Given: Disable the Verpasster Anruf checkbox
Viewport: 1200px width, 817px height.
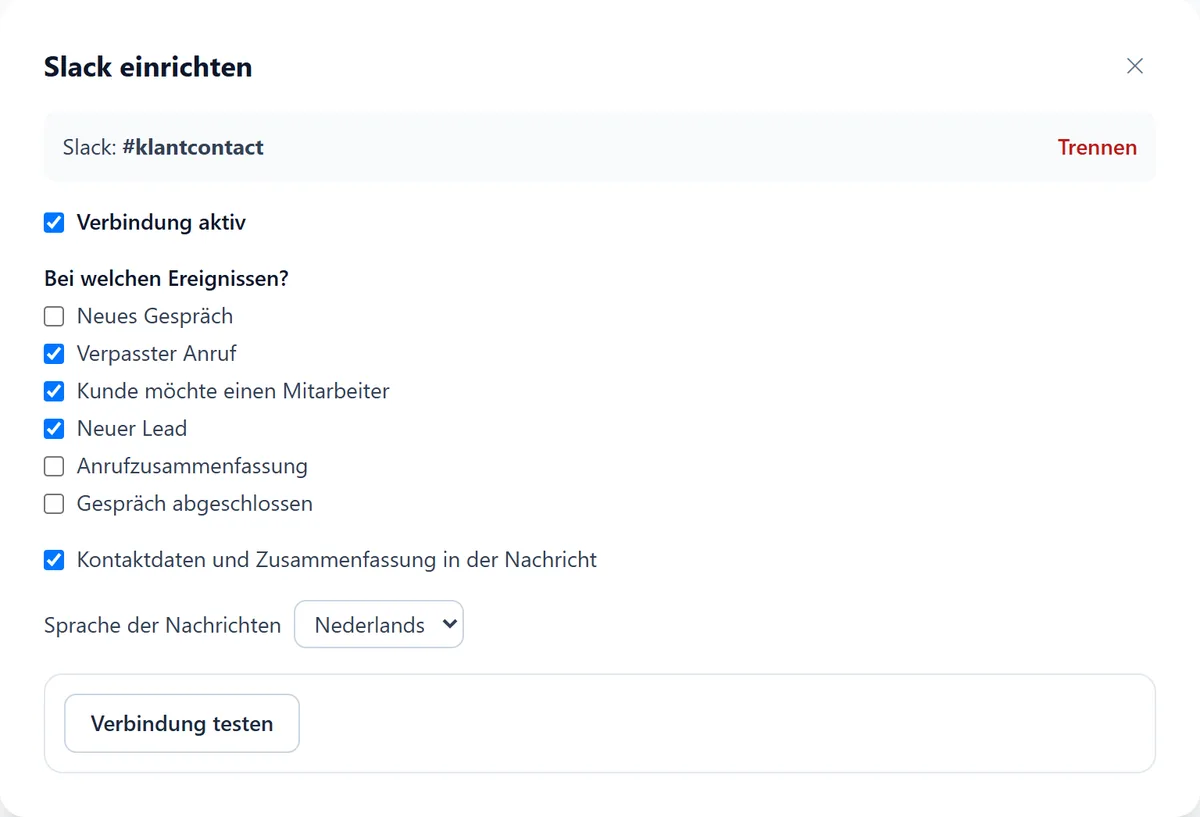Looking at the screenshot, I should click(54, 354).
